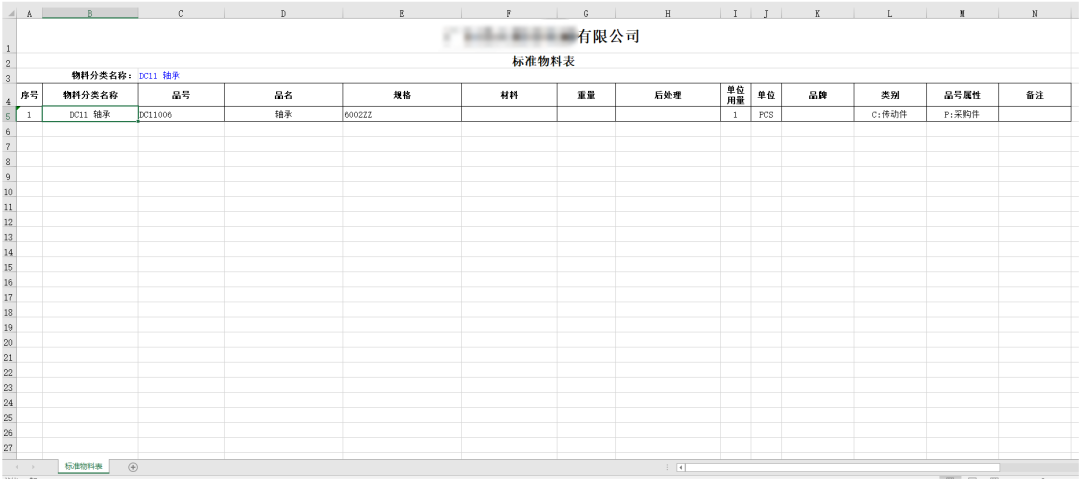The height and width of the screenshot is (480, 1080).
Task: Add a new sheet with plus icon
Action: point(133,466)
